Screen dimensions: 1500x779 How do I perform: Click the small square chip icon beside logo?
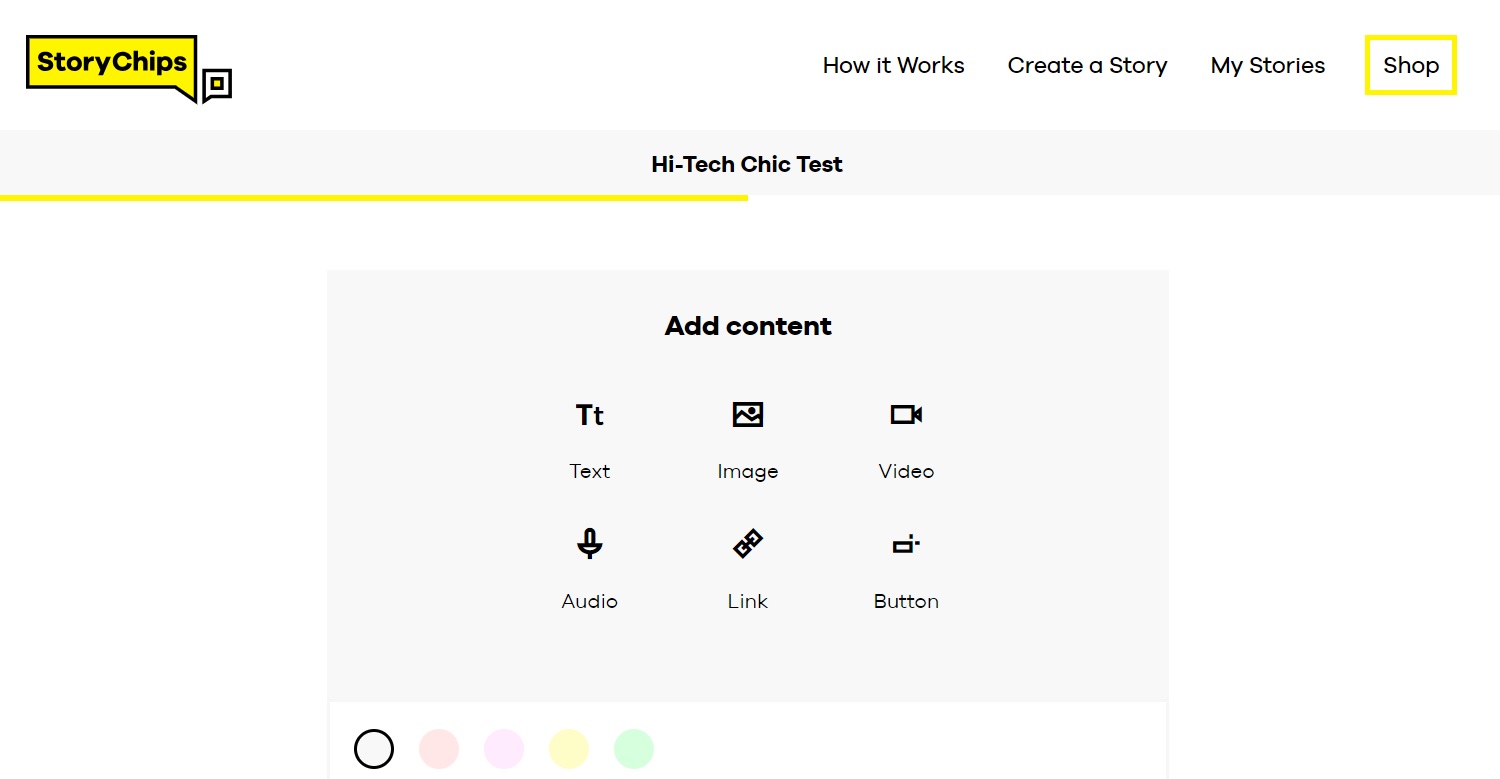point(217,85)
